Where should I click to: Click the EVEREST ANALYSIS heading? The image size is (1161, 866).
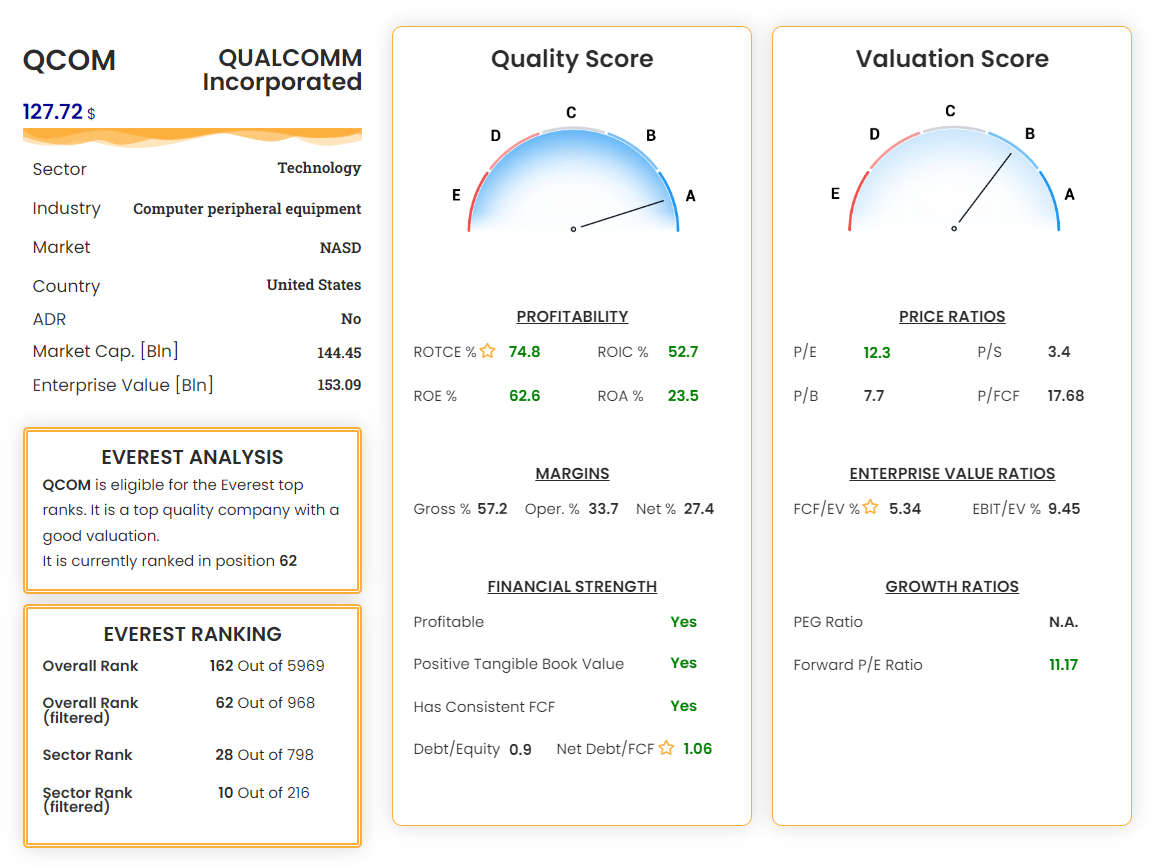(193, 457)
